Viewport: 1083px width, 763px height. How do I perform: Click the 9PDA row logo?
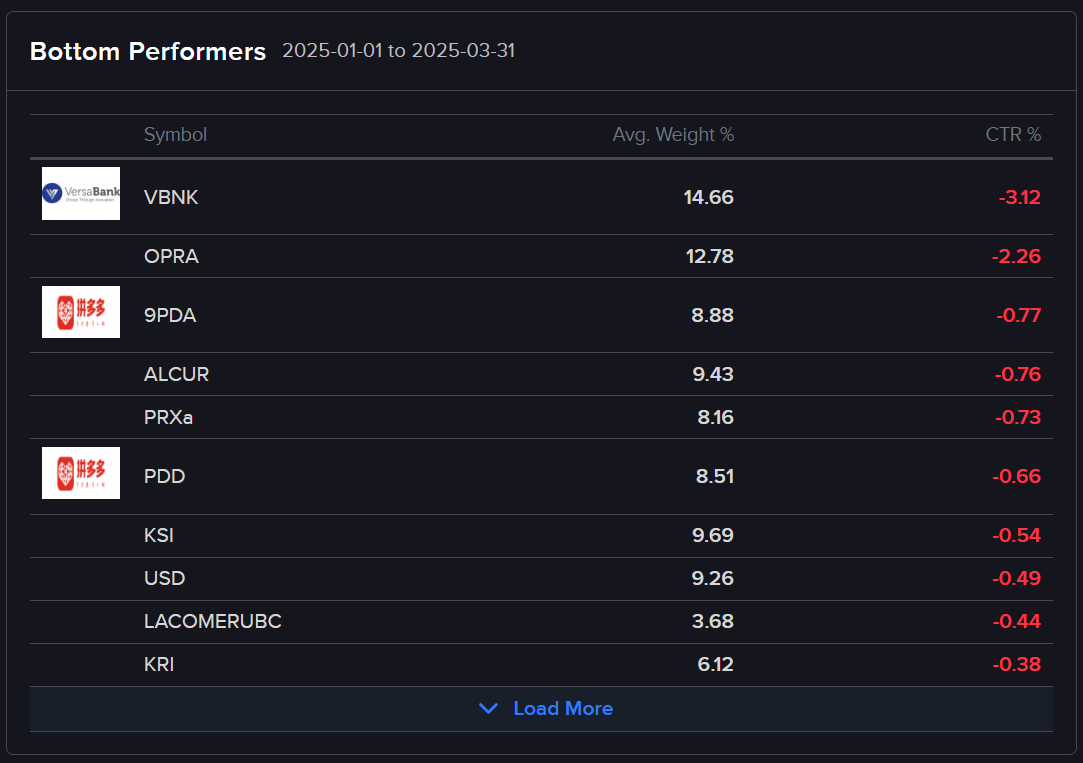(x=81, y=312)
